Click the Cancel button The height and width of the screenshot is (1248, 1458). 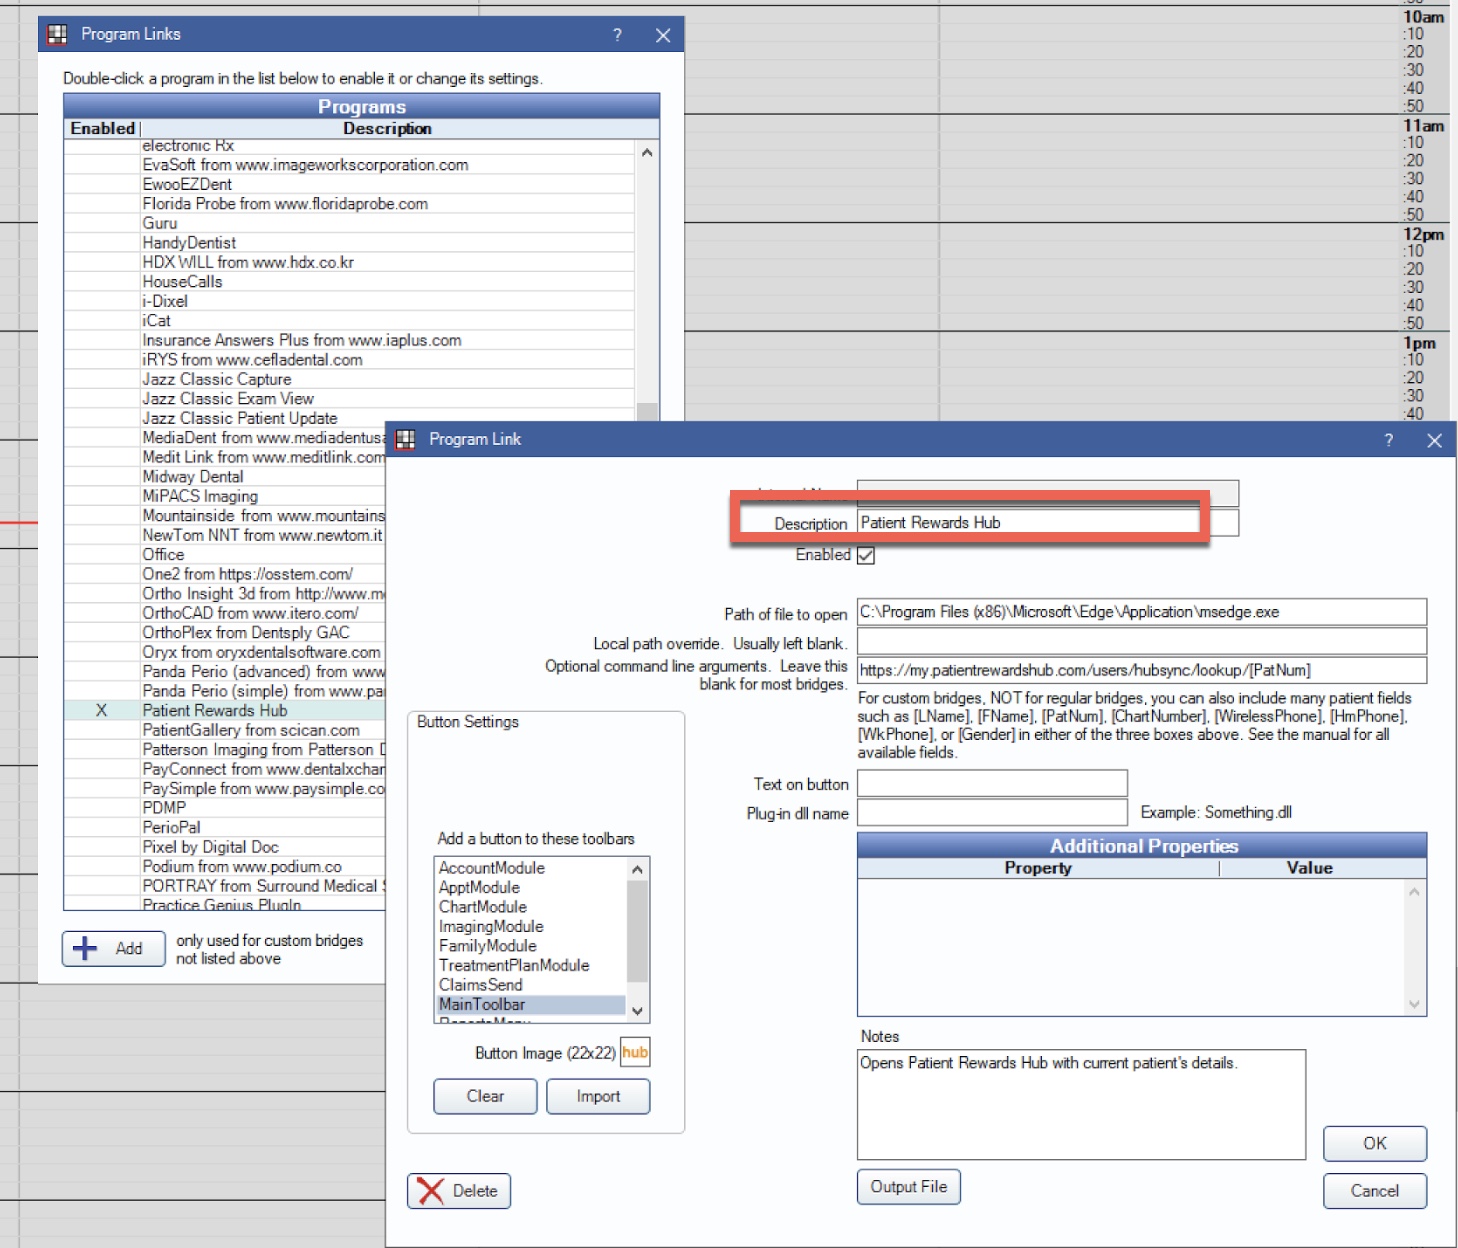tap(1375, 1190)
